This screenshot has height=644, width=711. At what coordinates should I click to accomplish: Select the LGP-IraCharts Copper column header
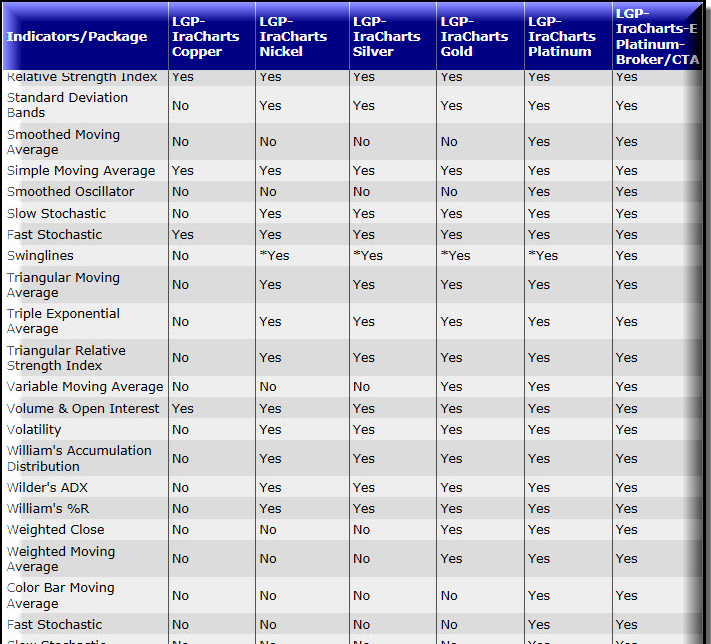click(205, 36)
